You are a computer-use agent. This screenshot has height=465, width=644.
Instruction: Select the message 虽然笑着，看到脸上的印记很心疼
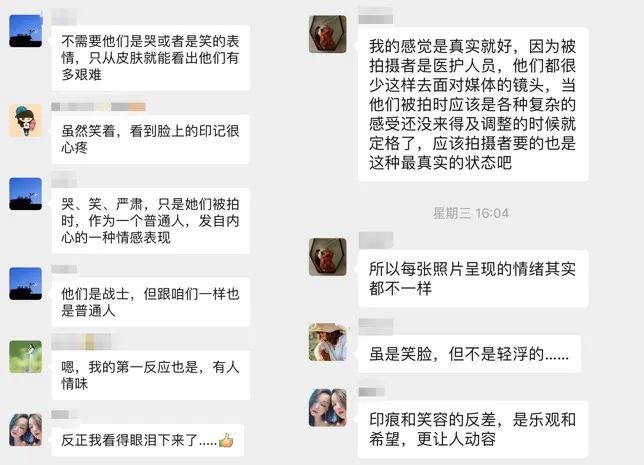(x=151, y=139)
